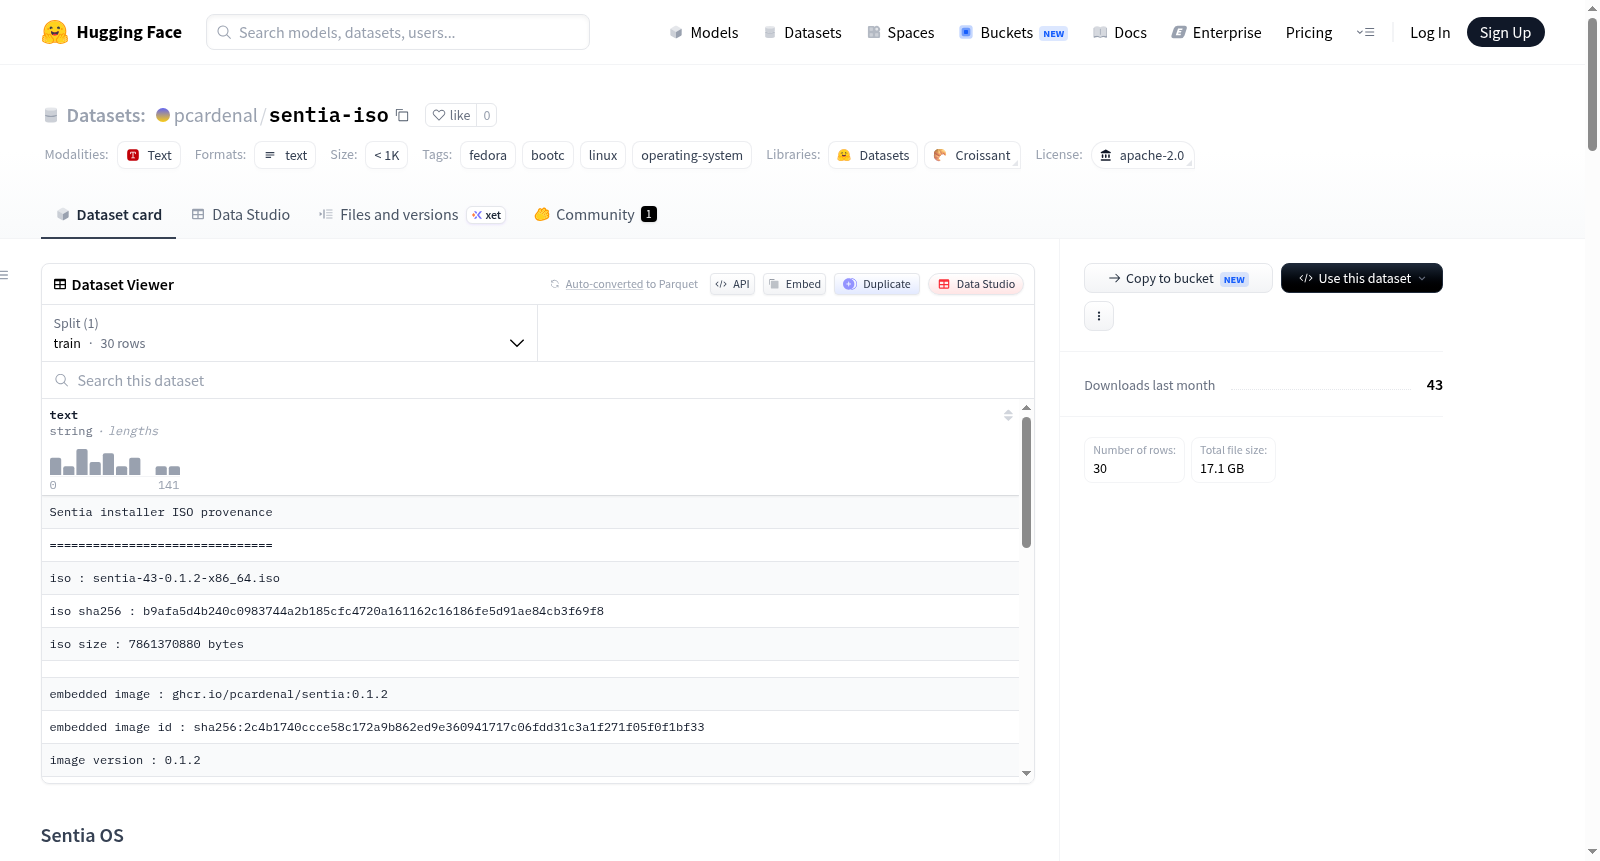
Task: Click the sort arrows on text column
Action: (x=1008, y=415)
